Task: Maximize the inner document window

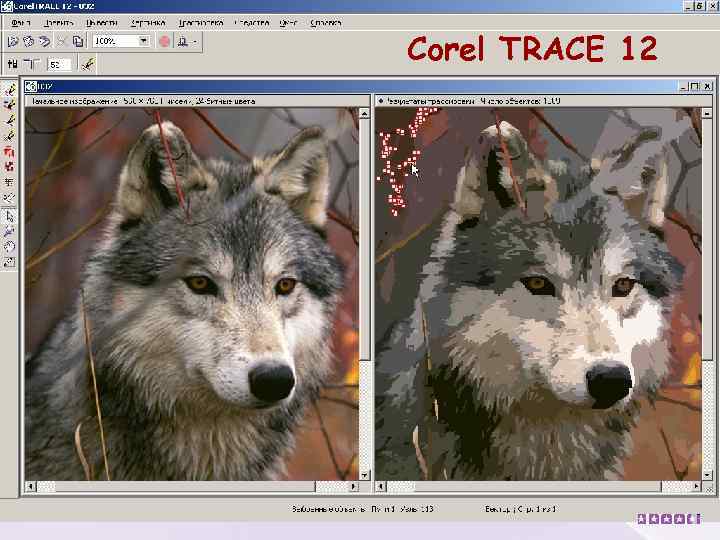Action: 695,86
